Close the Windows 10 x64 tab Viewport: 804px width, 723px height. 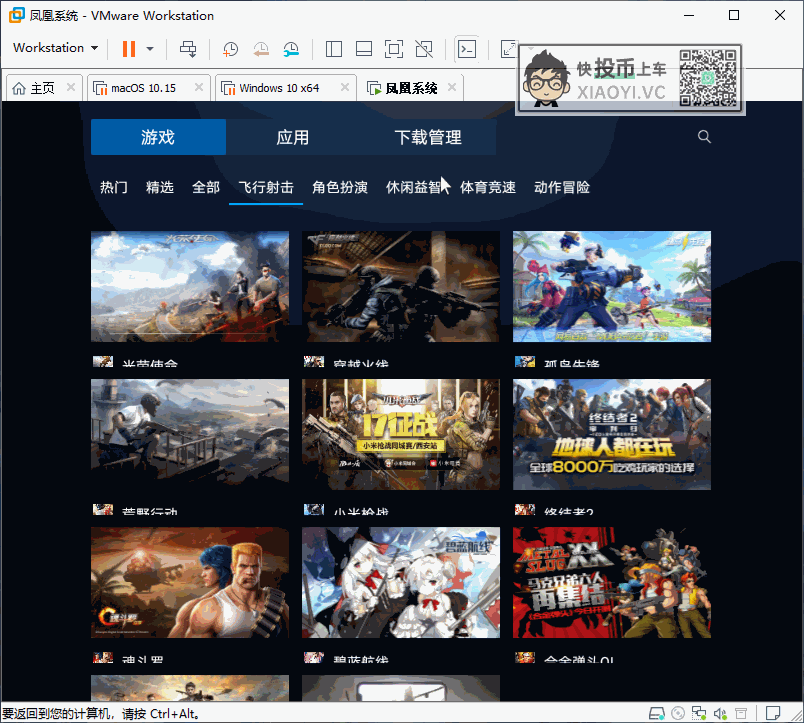345,87
